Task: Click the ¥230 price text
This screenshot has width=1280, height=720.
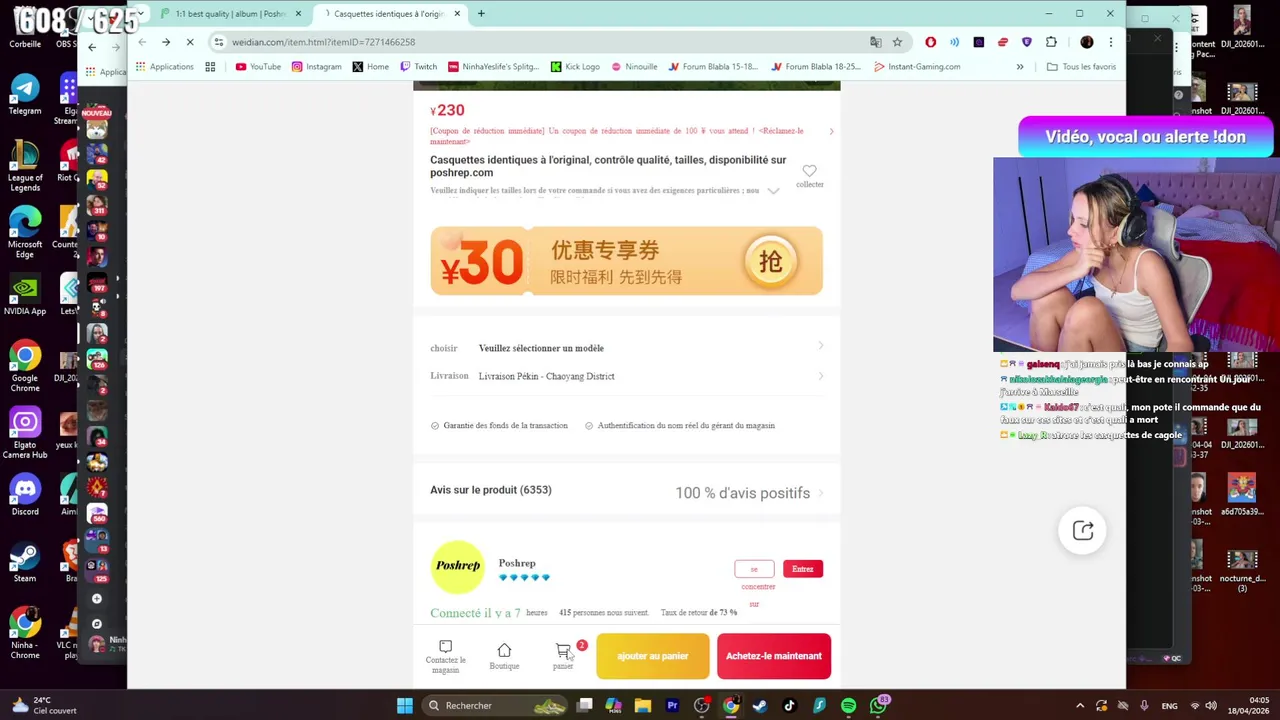Action: pyautogui.click(x=447, y=110)
